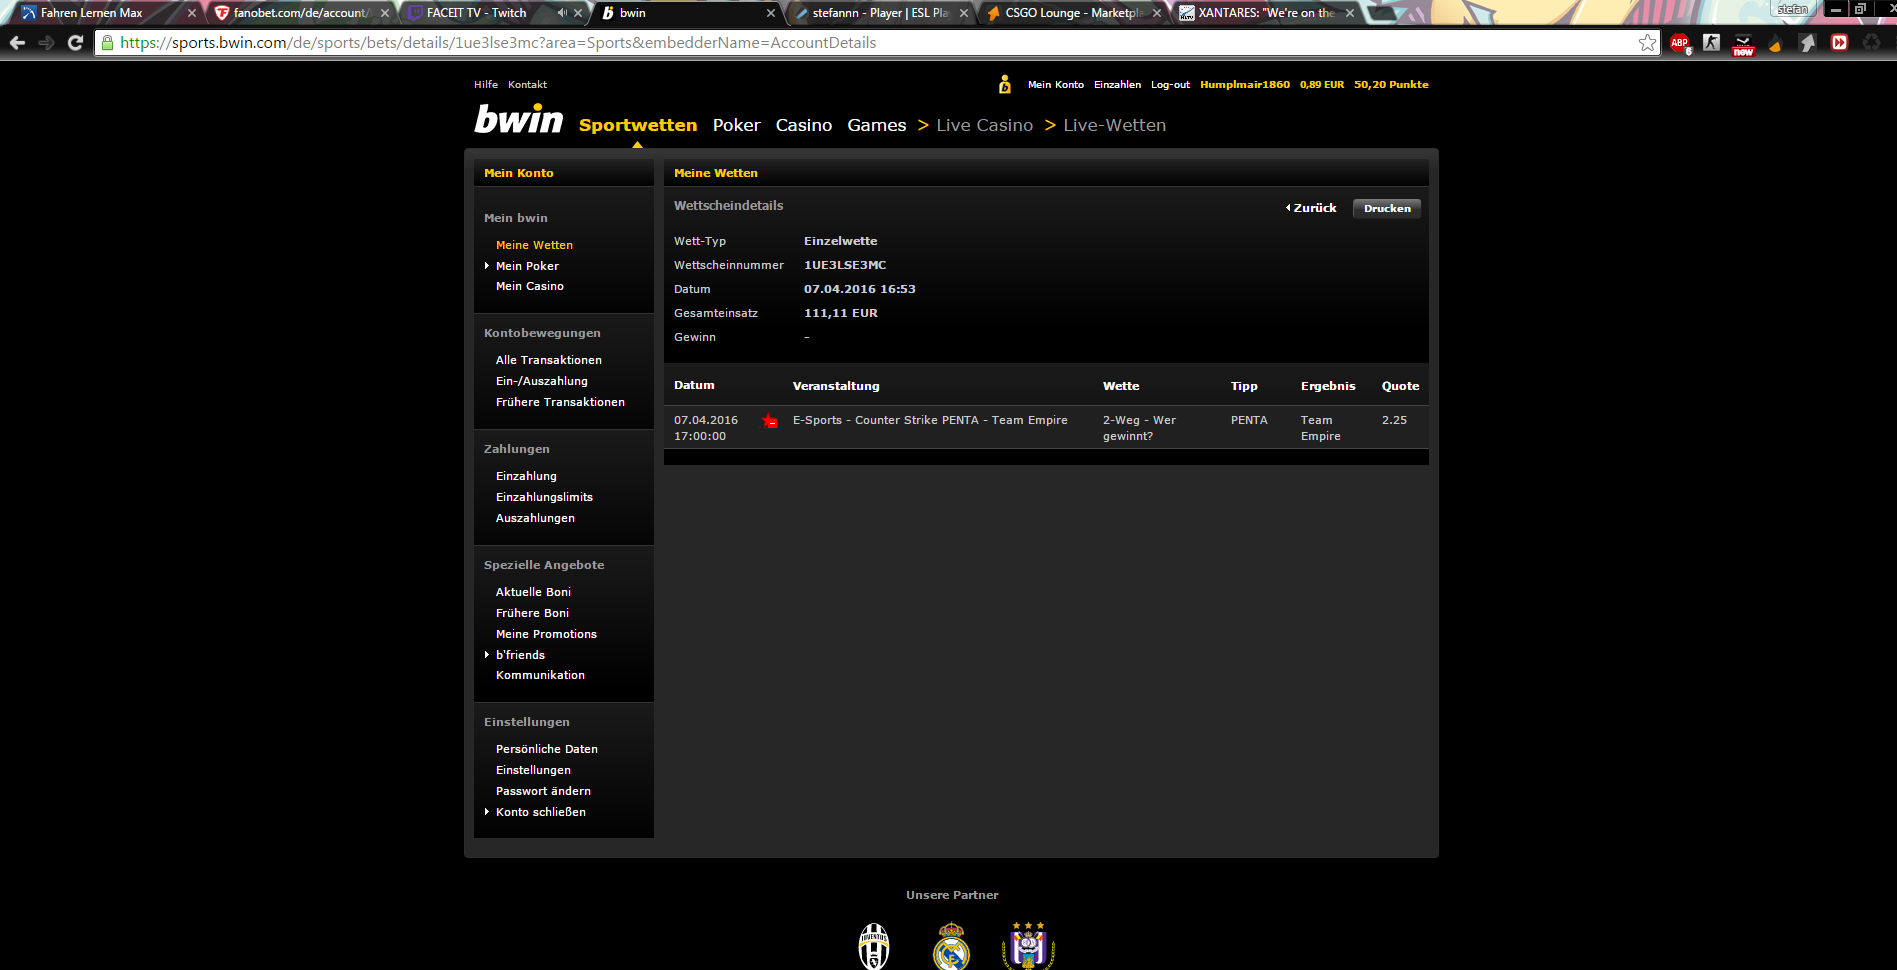Viewport: 1897px width, 970px height.
Task: Close the CSGO Lounge tab
Action: pos(1157,13)
